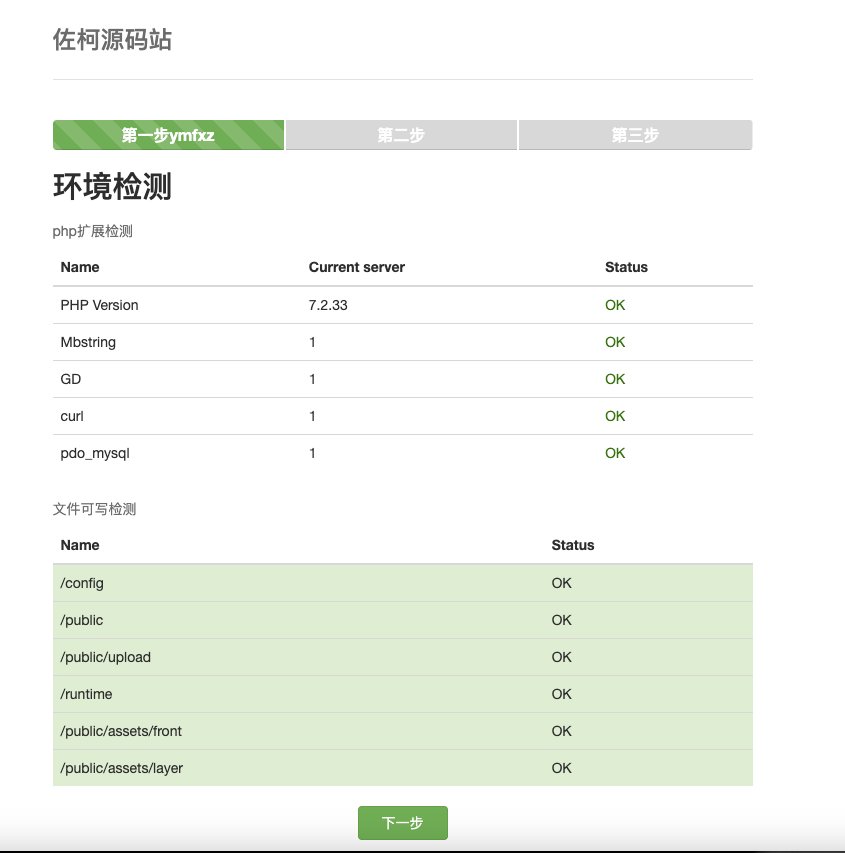Click the OK status for GD extension

click(614, 379)
